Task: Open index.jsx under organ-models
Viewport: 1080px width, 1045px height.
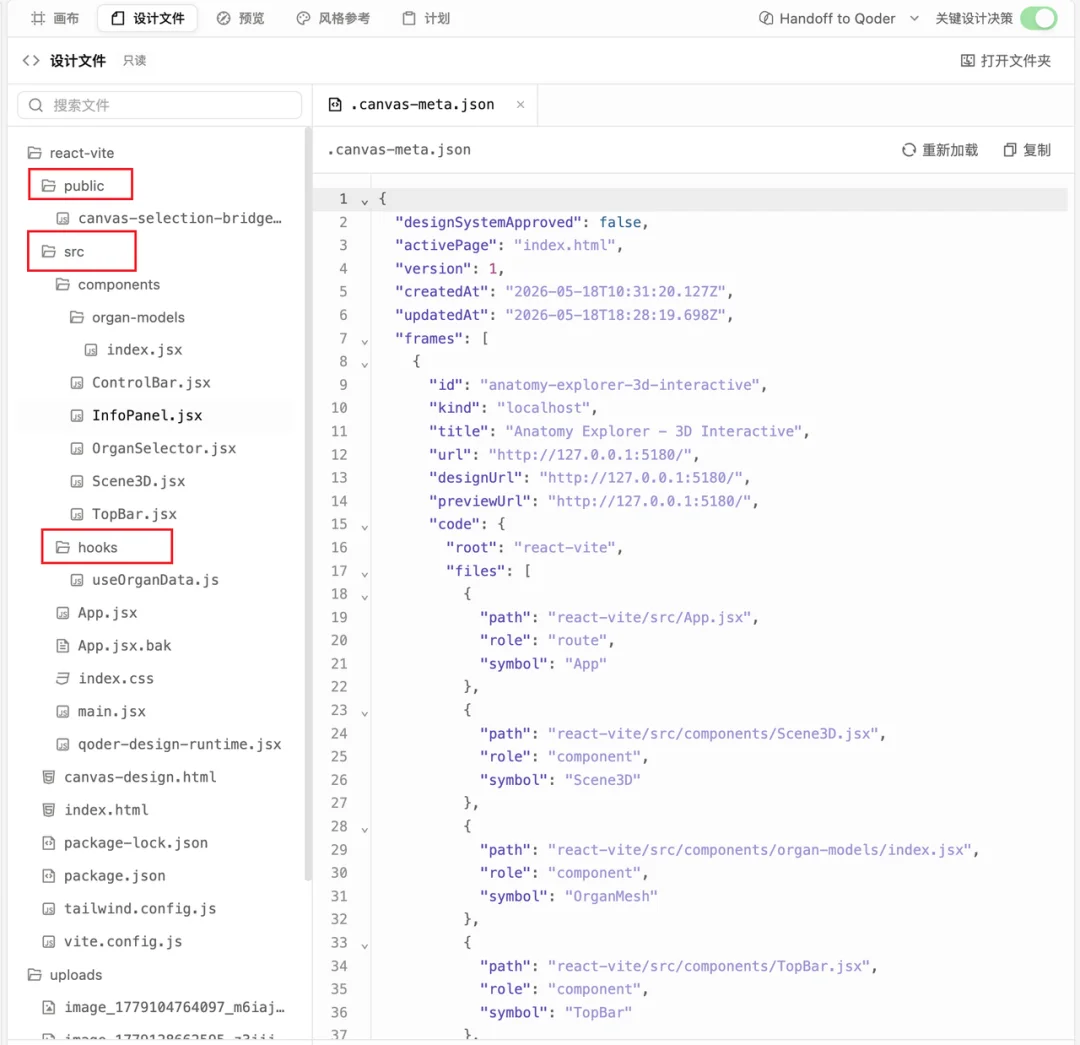Action: 134,350
